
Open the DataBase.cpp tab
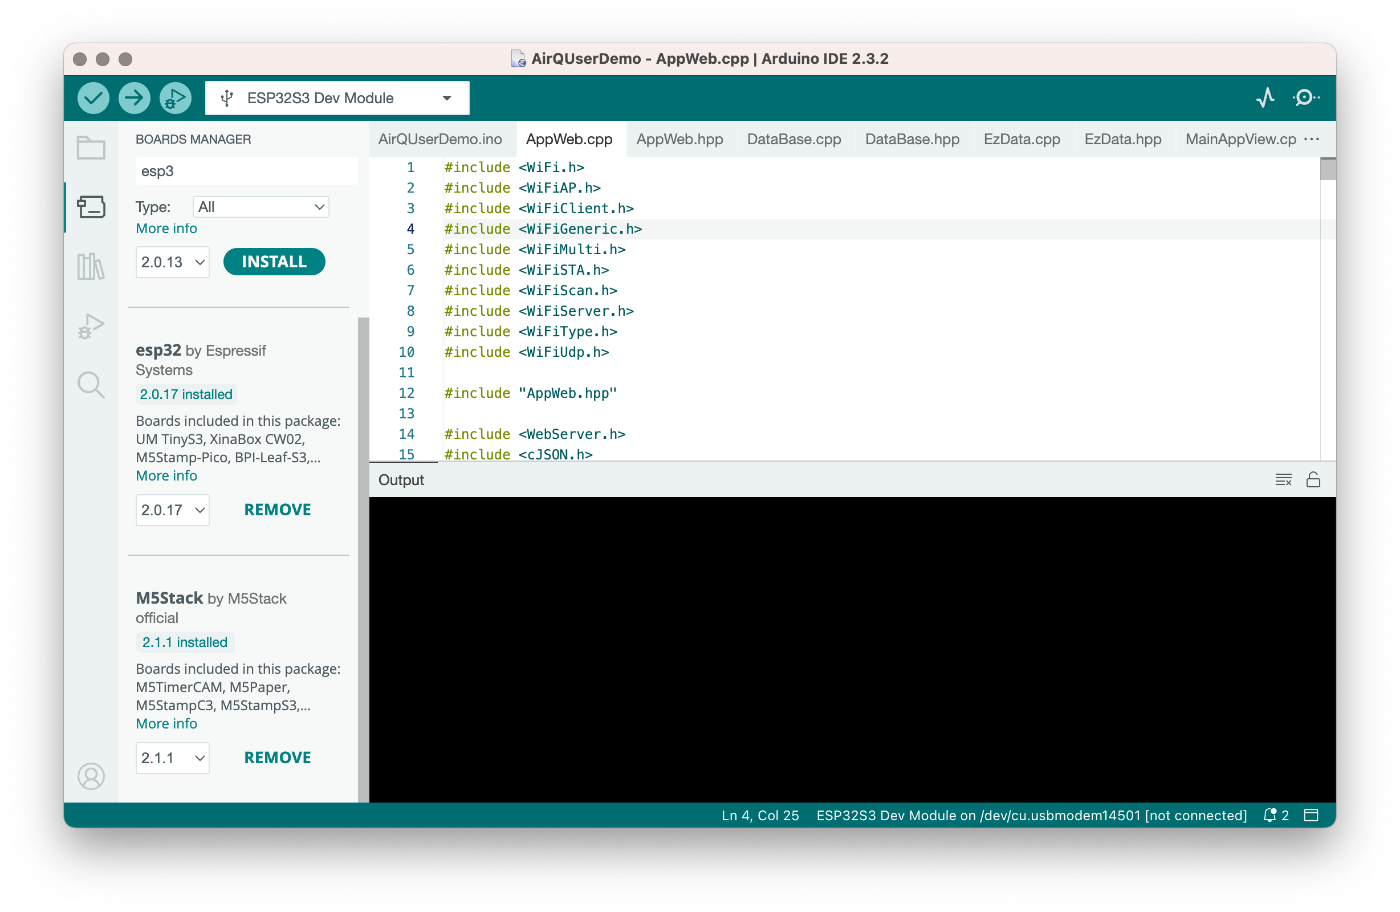[x=794, y=139]
